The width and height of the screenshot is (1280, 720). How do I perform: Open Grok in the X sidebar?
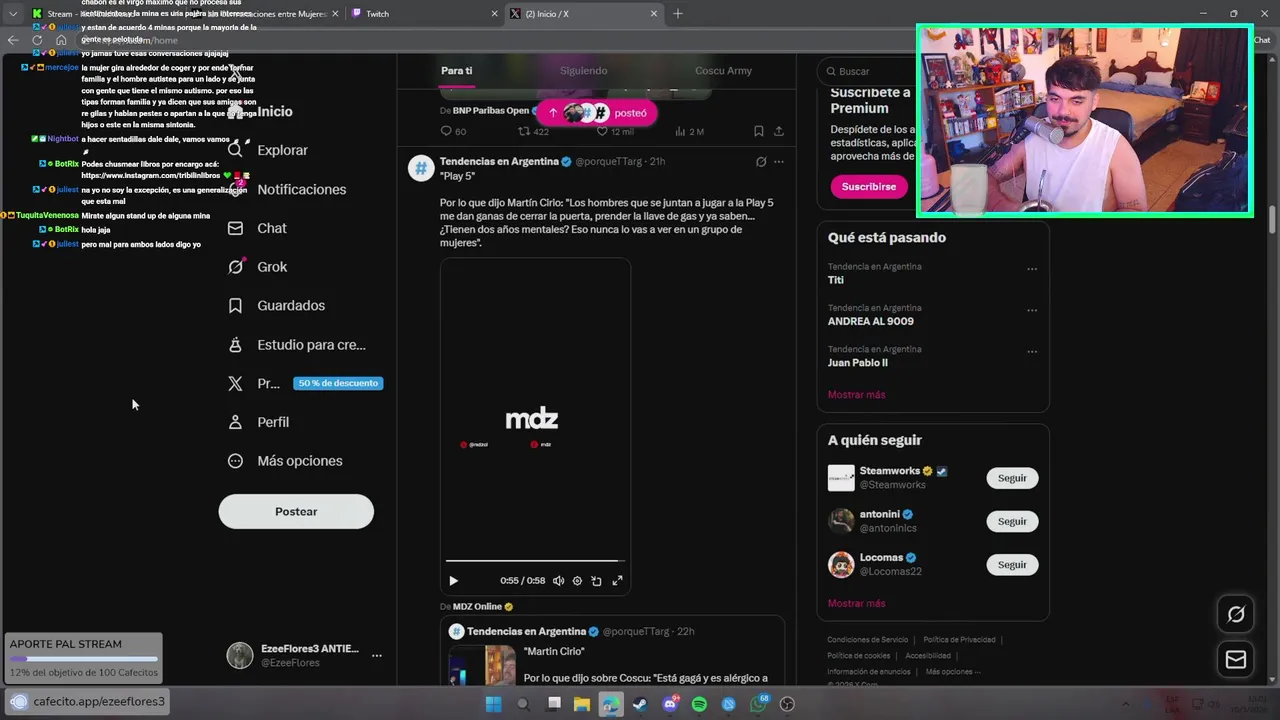coord(257,267)
